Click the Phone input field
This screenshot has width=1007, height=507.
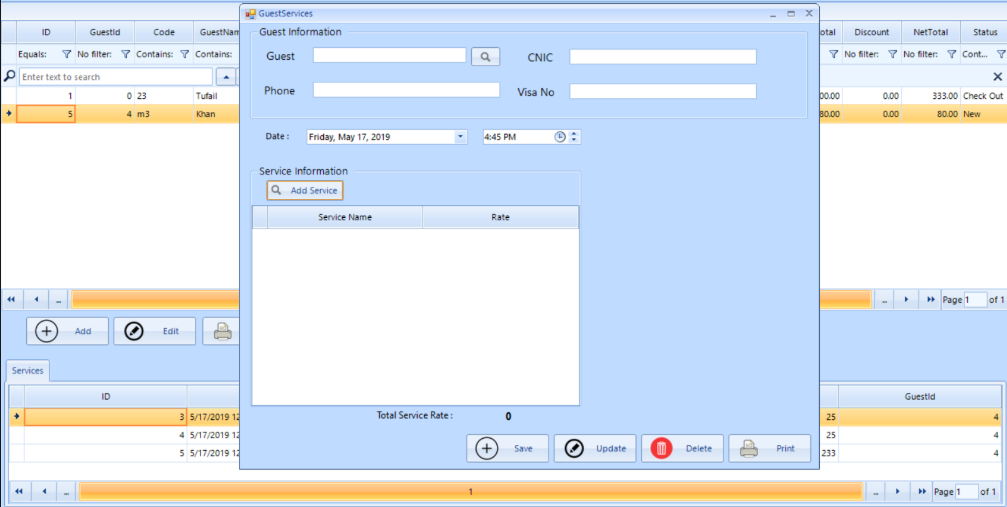click(405, 90)
